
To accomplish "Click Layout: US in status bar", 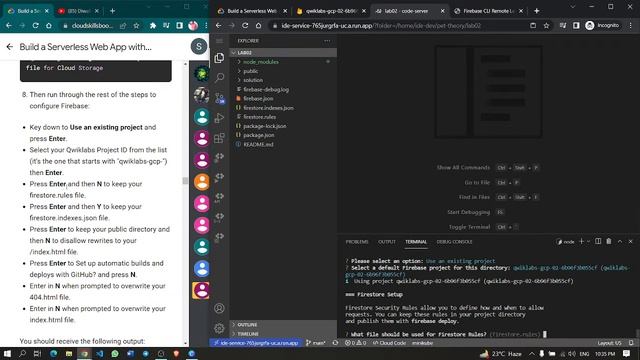I will (609, 343).
